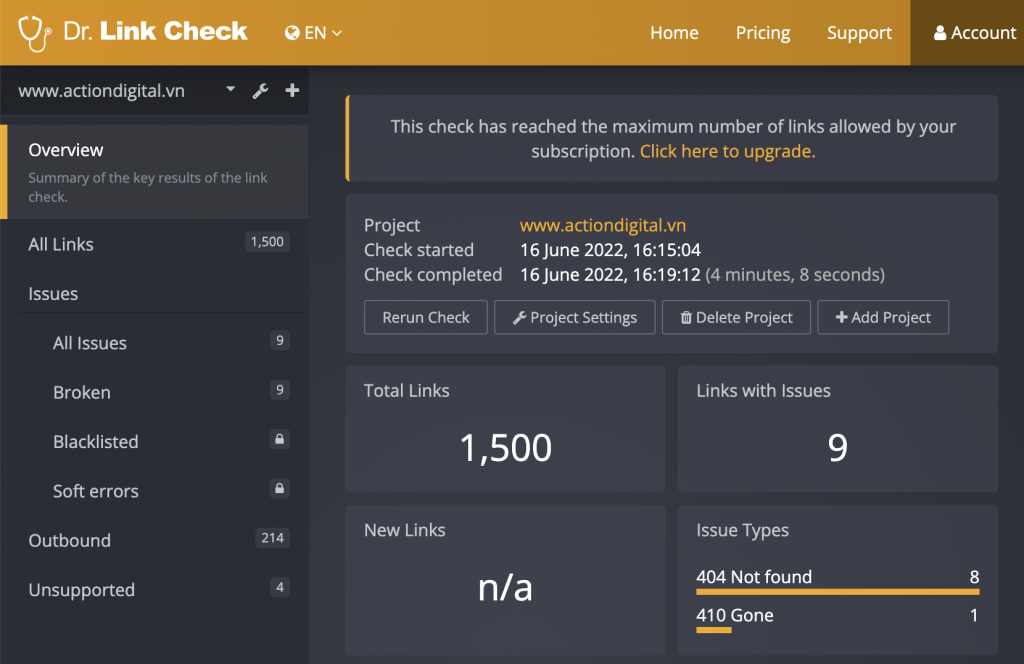Screen dimensions: 1024x664
Task: Select the Overview sidebar item
Action: 154,172
